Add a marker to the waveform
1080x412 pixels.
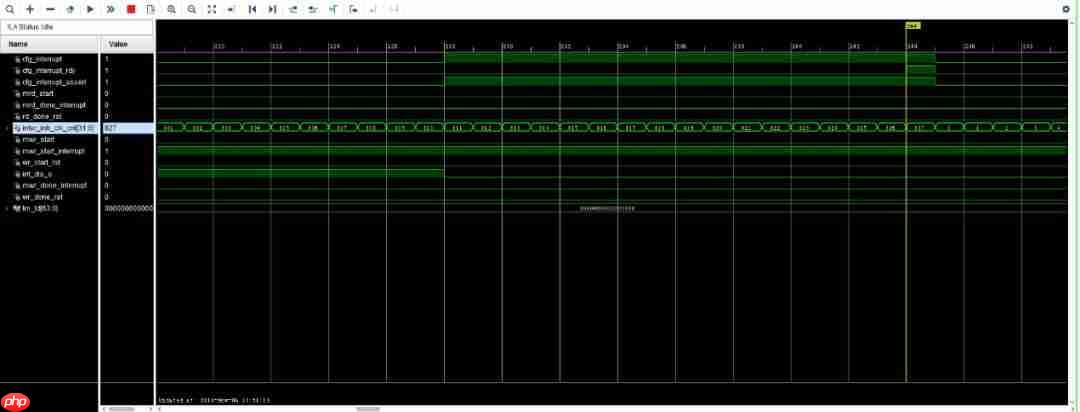(333, 10)
